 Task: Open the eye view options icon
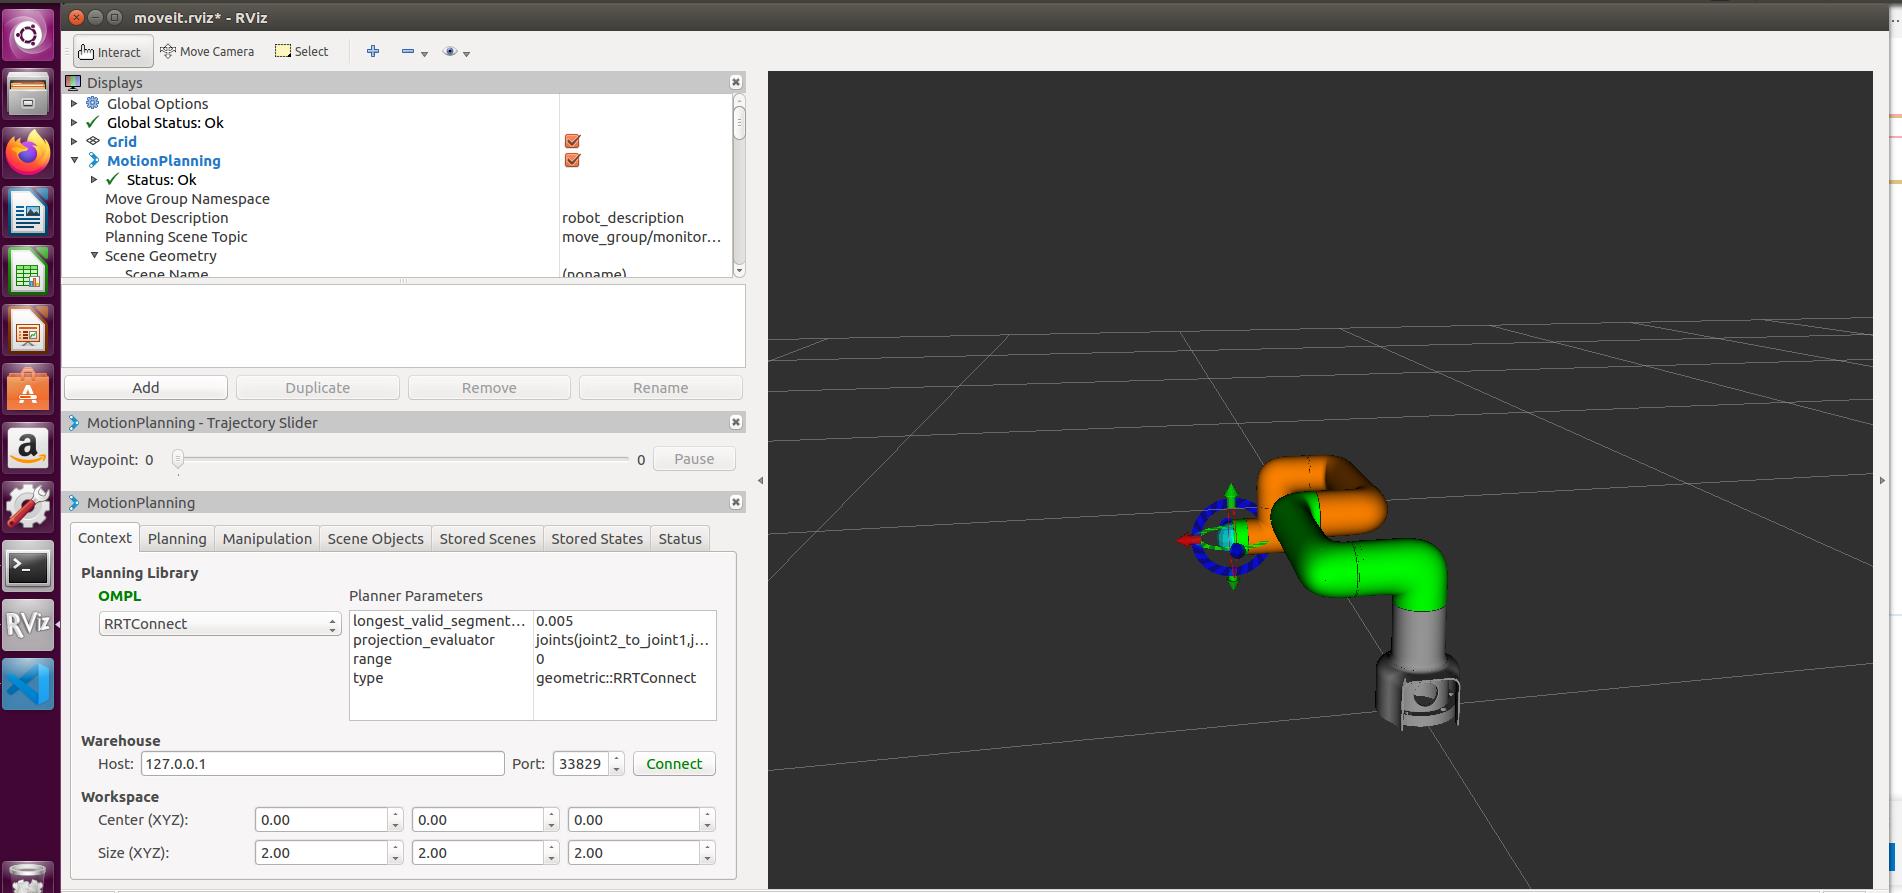pyautogui.click(x=450, y=52)
